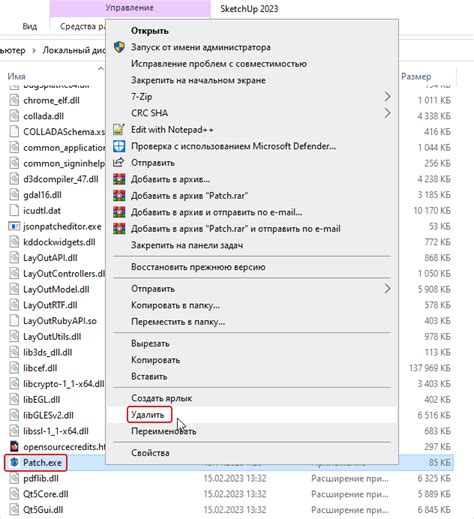Click the opensourcecredits file icon

[14, 446]
